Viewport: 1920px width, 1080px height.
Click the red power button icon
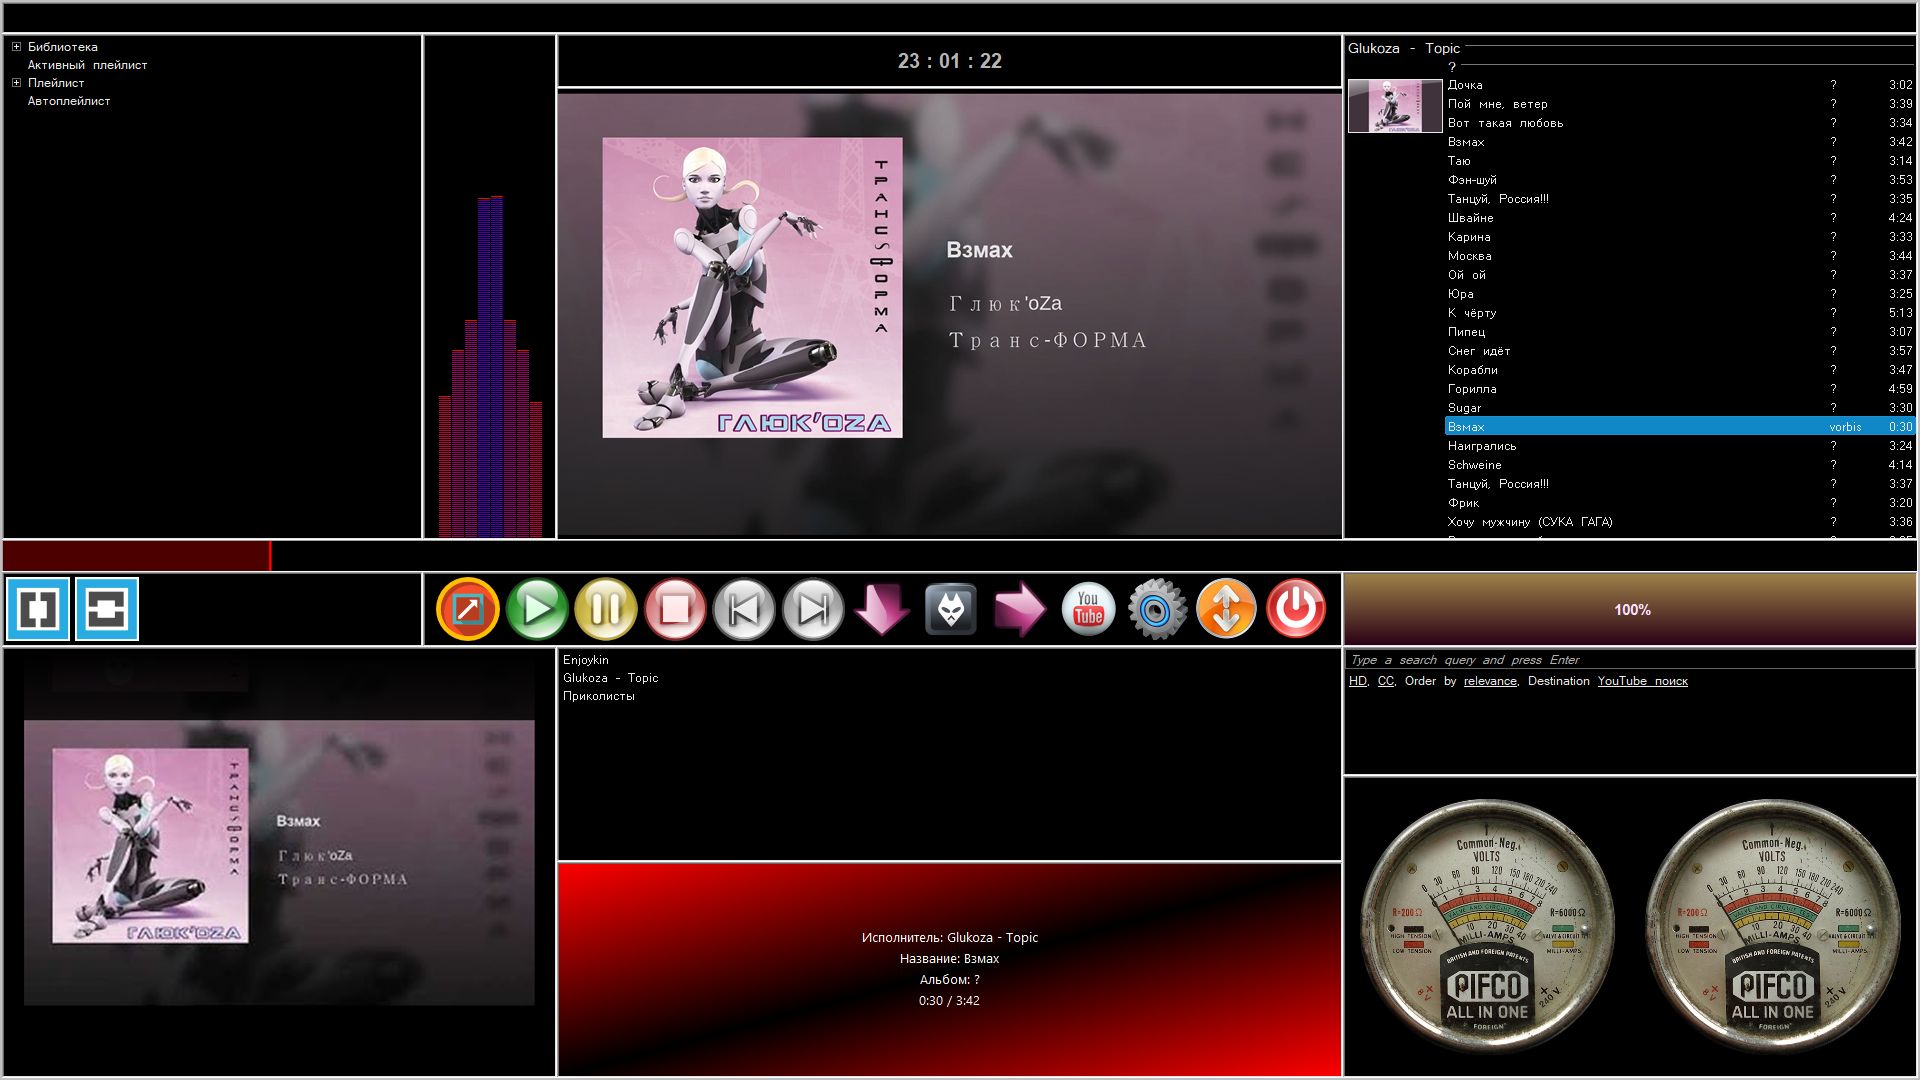point(1296,609)
